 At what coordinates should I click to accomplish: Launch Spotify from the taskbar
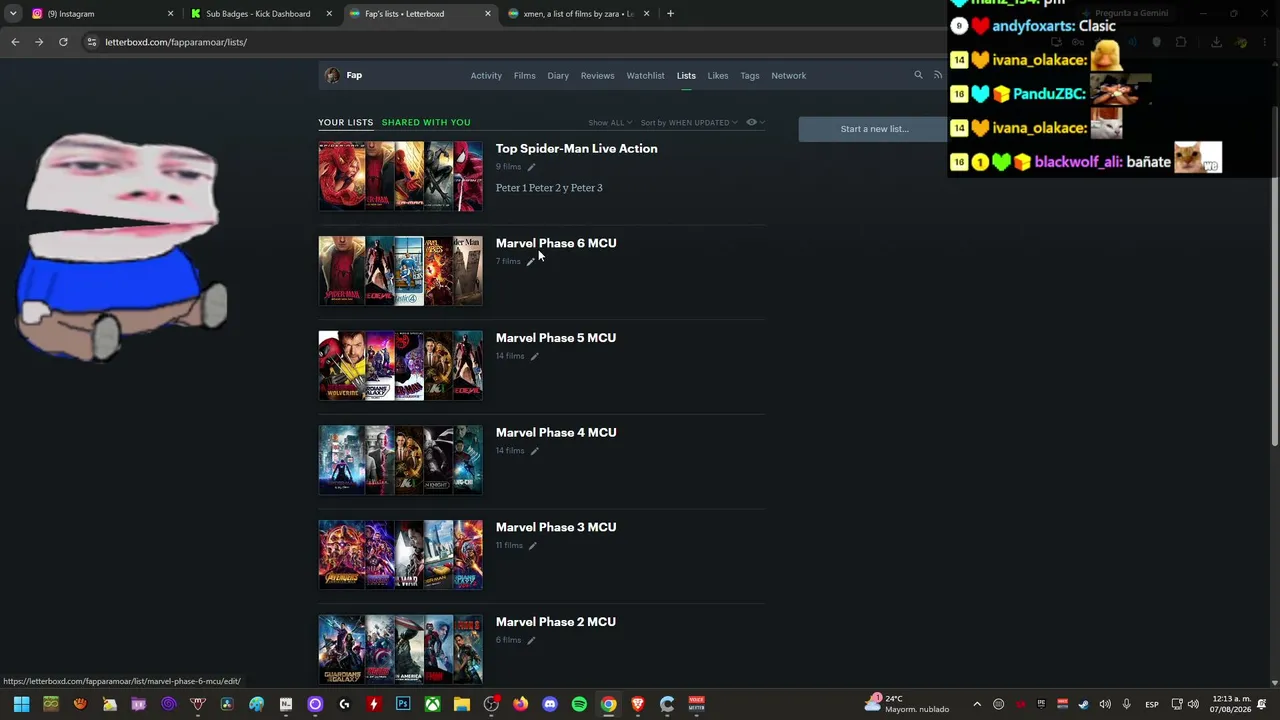pyautogui.click(x=579, y=704)
